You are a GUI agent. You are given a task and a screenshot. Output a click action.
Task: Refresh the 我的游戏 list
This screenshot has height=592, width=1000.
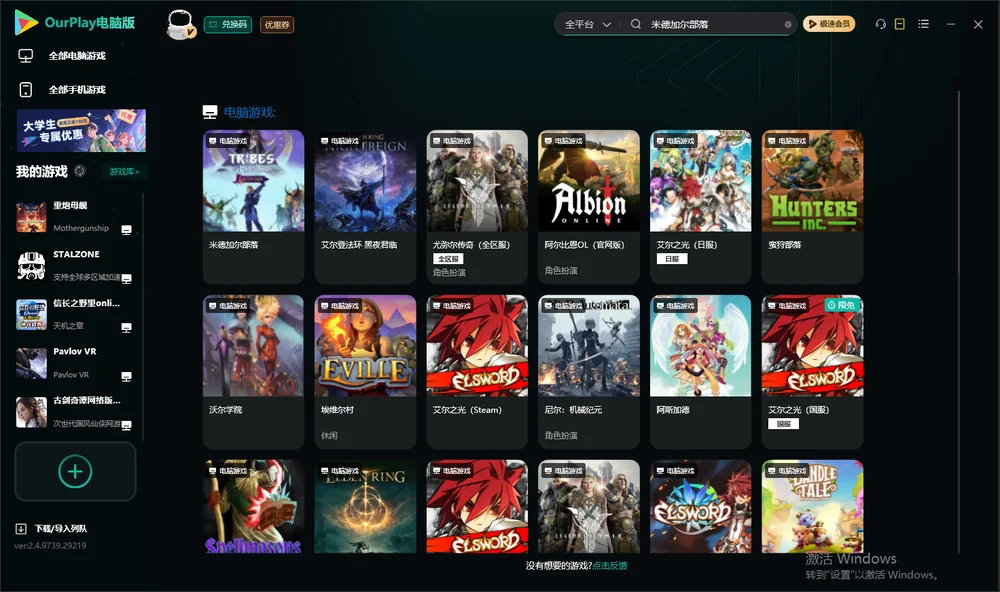80,171
